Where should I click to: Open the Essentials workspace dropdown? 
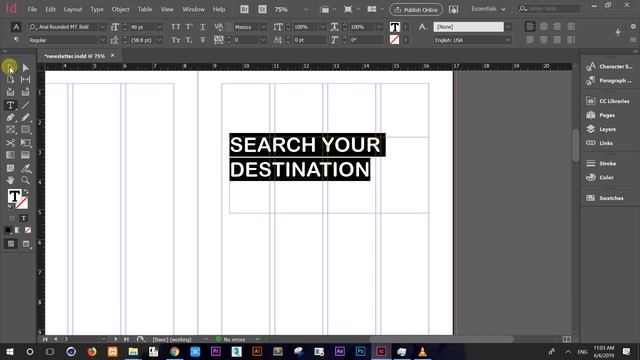pos(488,9)
